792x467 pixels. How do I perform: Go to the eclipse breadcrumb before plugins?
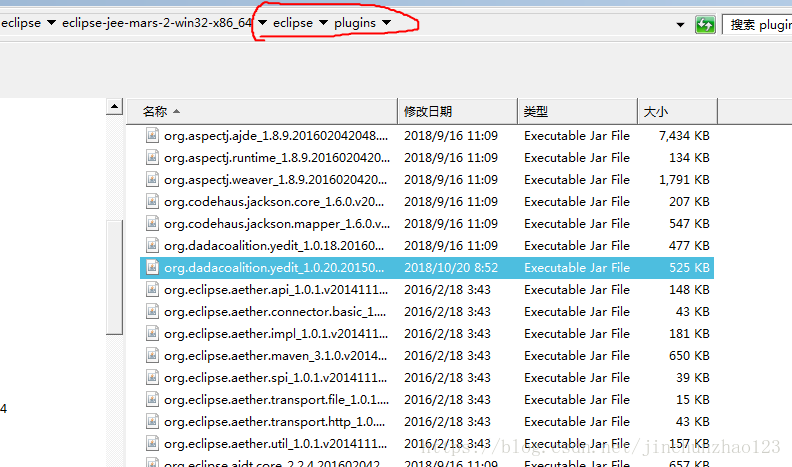click(x=293, y=23)
